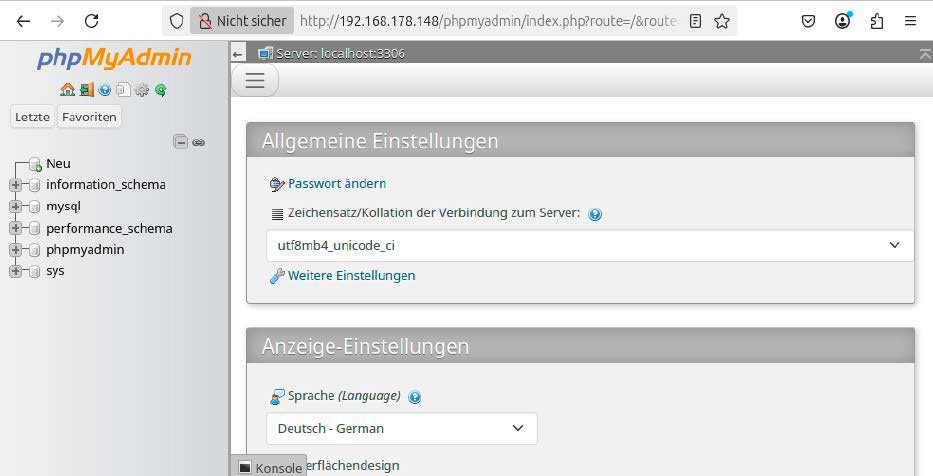Open the phpMyAdmin documentation icon
The width and height of the screenshot is (933, 476).
pos(105,90)
